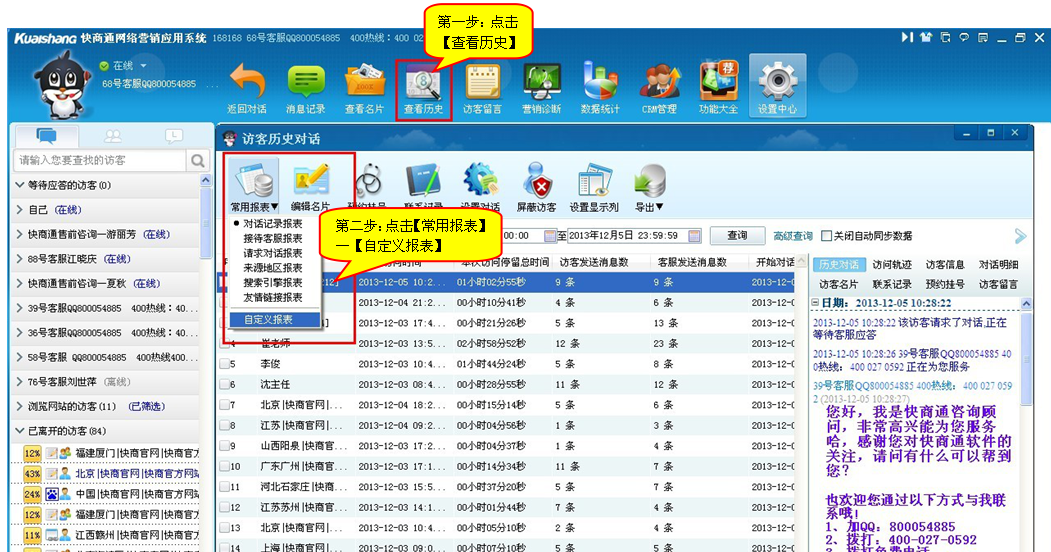Click the 高级查询 (advanced query) link
1051x552 pixels.
click(x=793, y=236)
